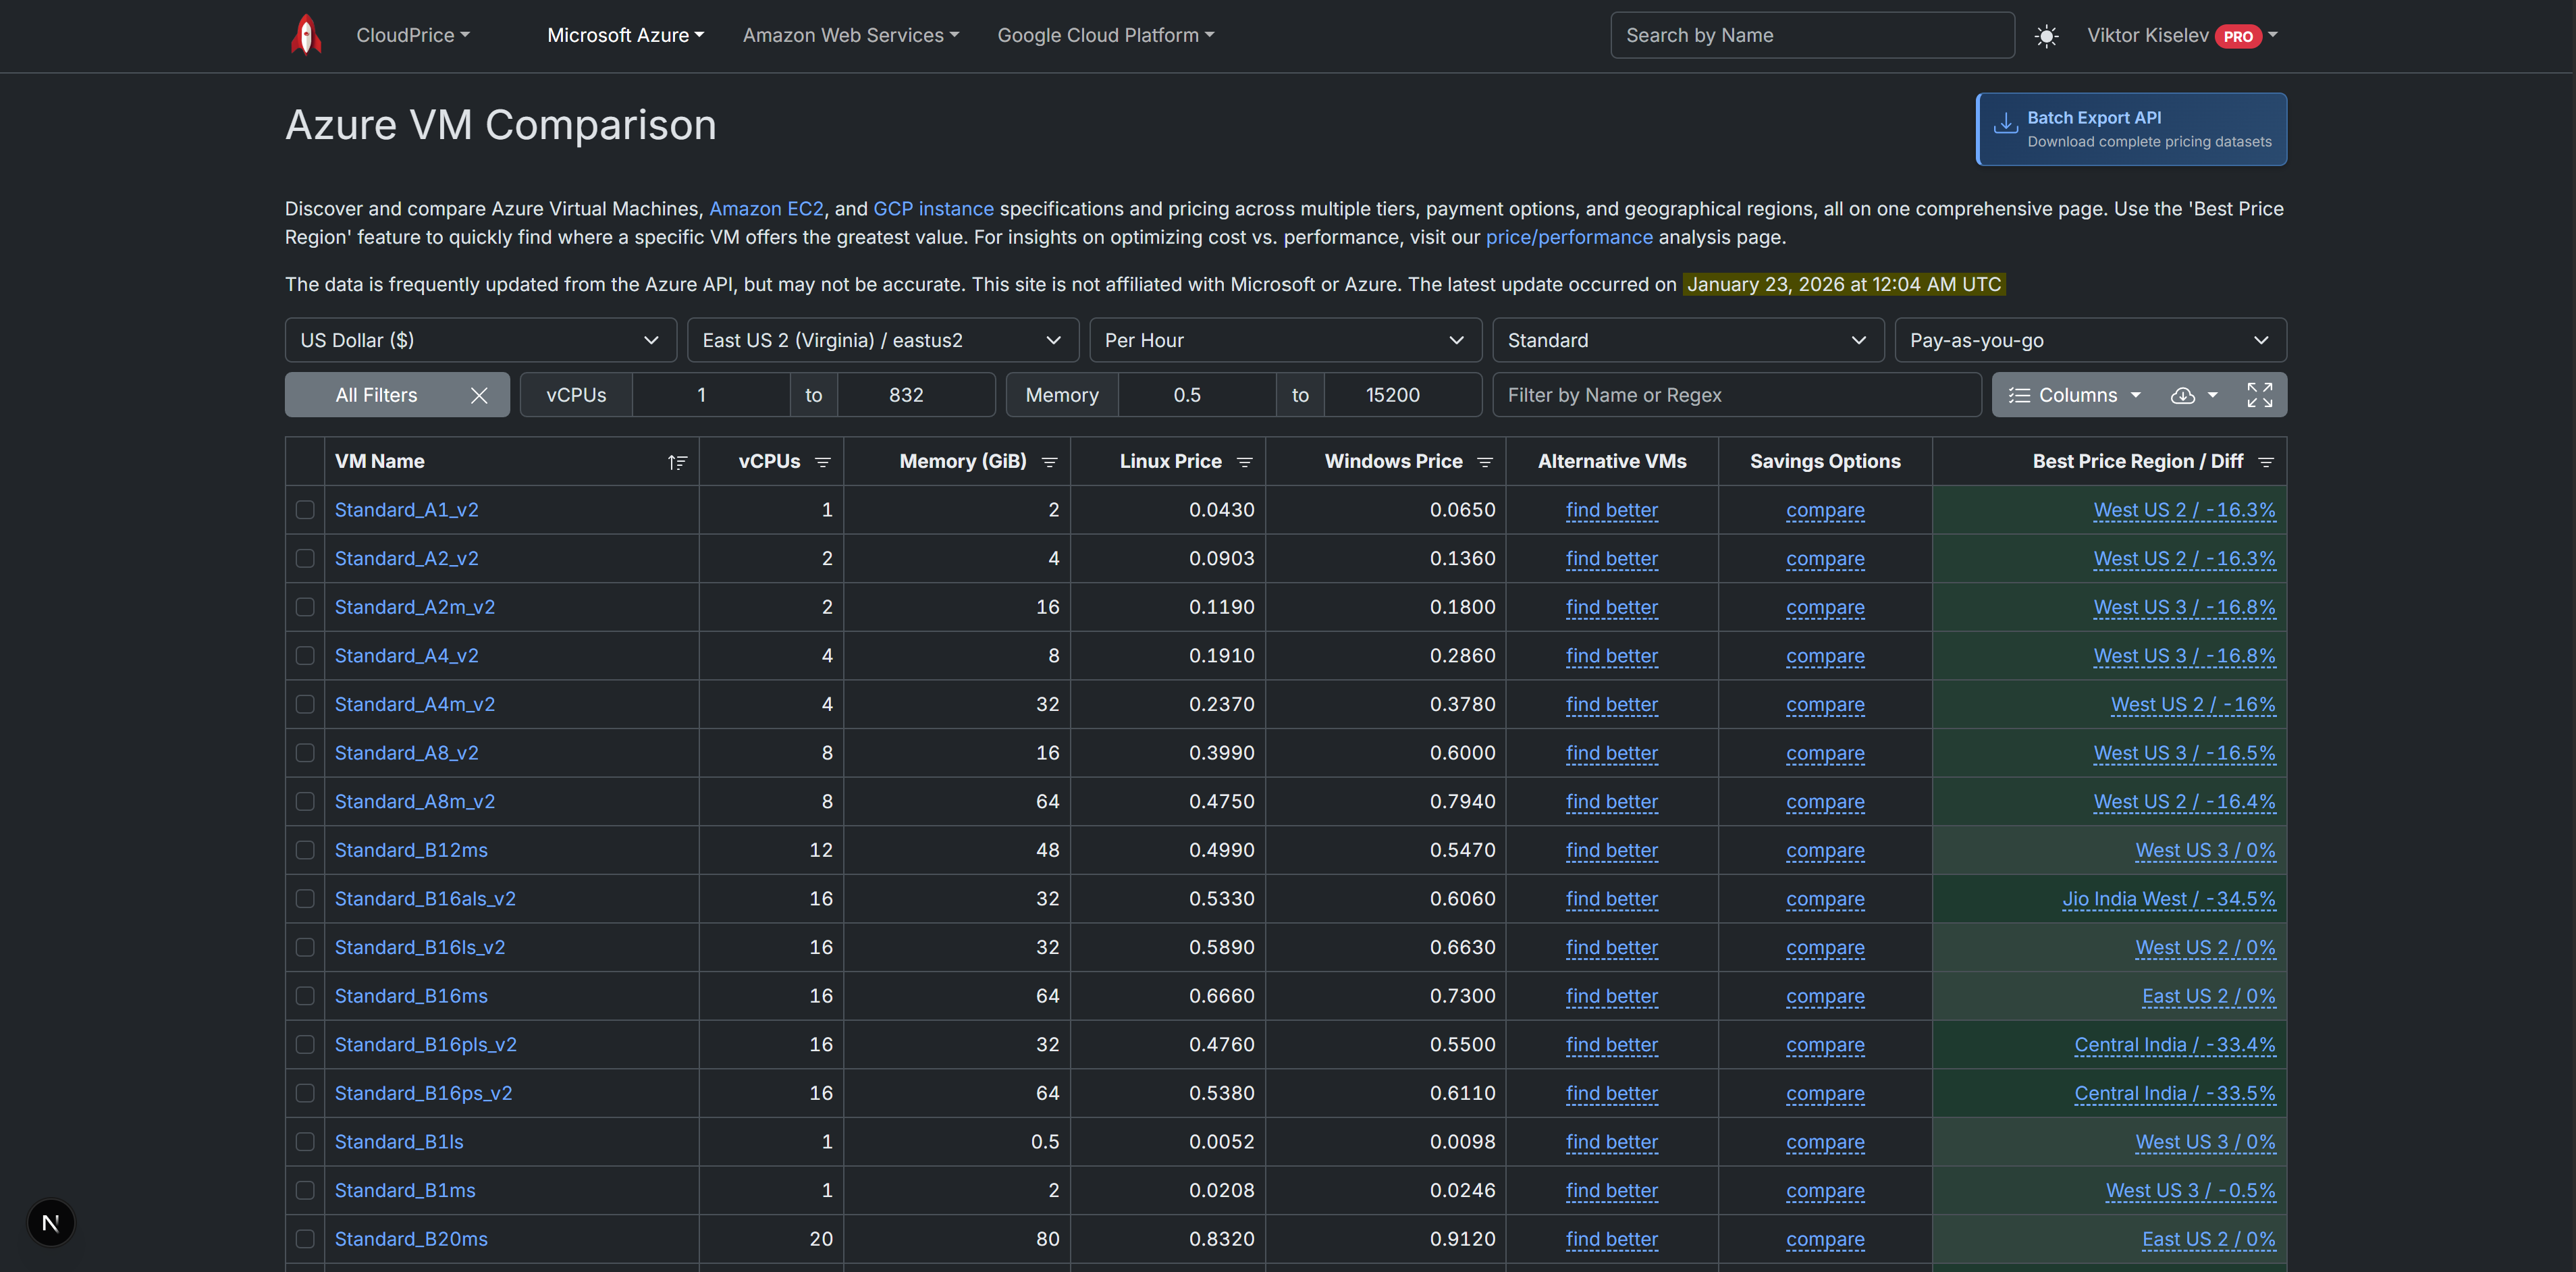Click the CloudPrice rocket logo
This screenshot has width=2576, height=1272.
click(306, 35)
